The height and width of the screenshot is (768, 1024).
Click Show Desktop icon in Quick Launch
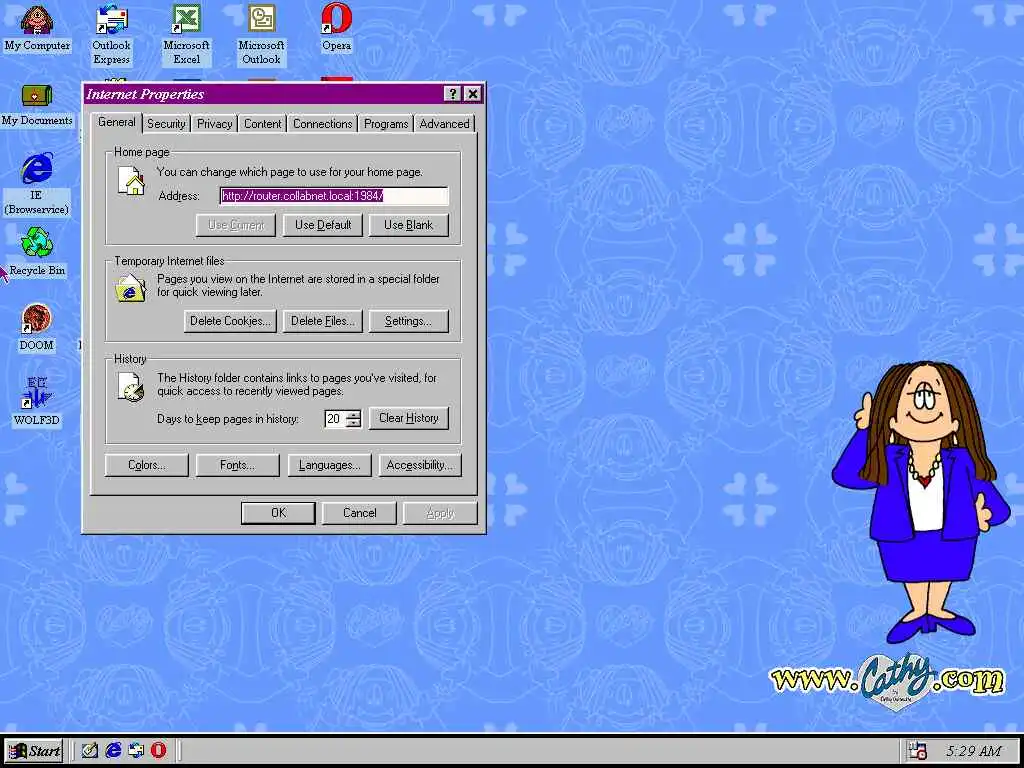pyautogui.click(x=89, y=750)
